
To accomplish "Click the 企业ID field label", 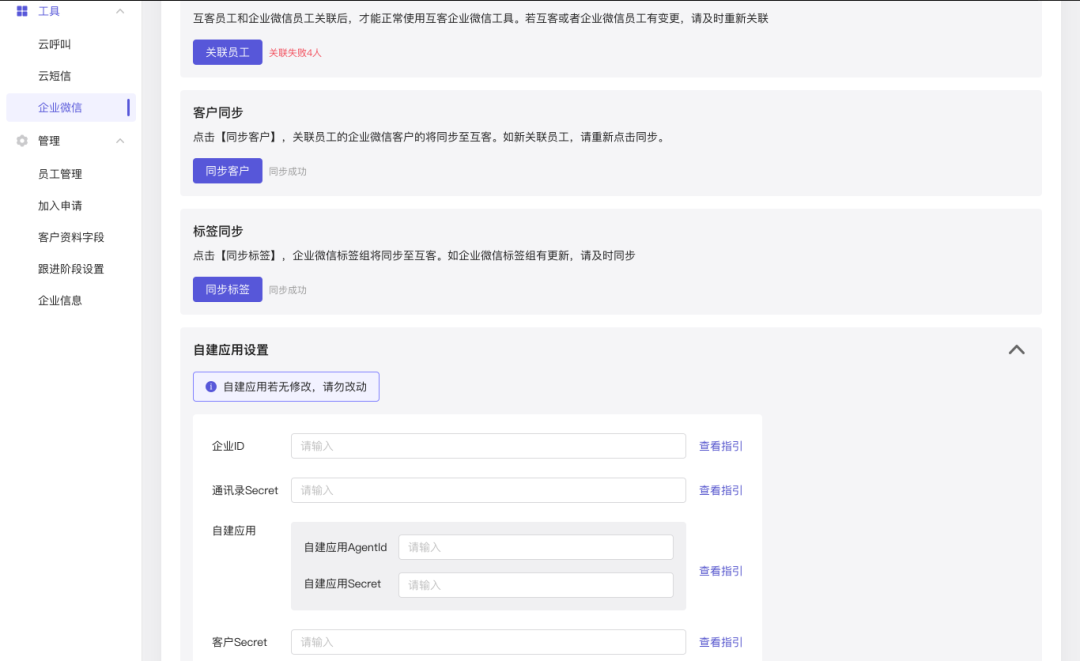I will (228, 446).
